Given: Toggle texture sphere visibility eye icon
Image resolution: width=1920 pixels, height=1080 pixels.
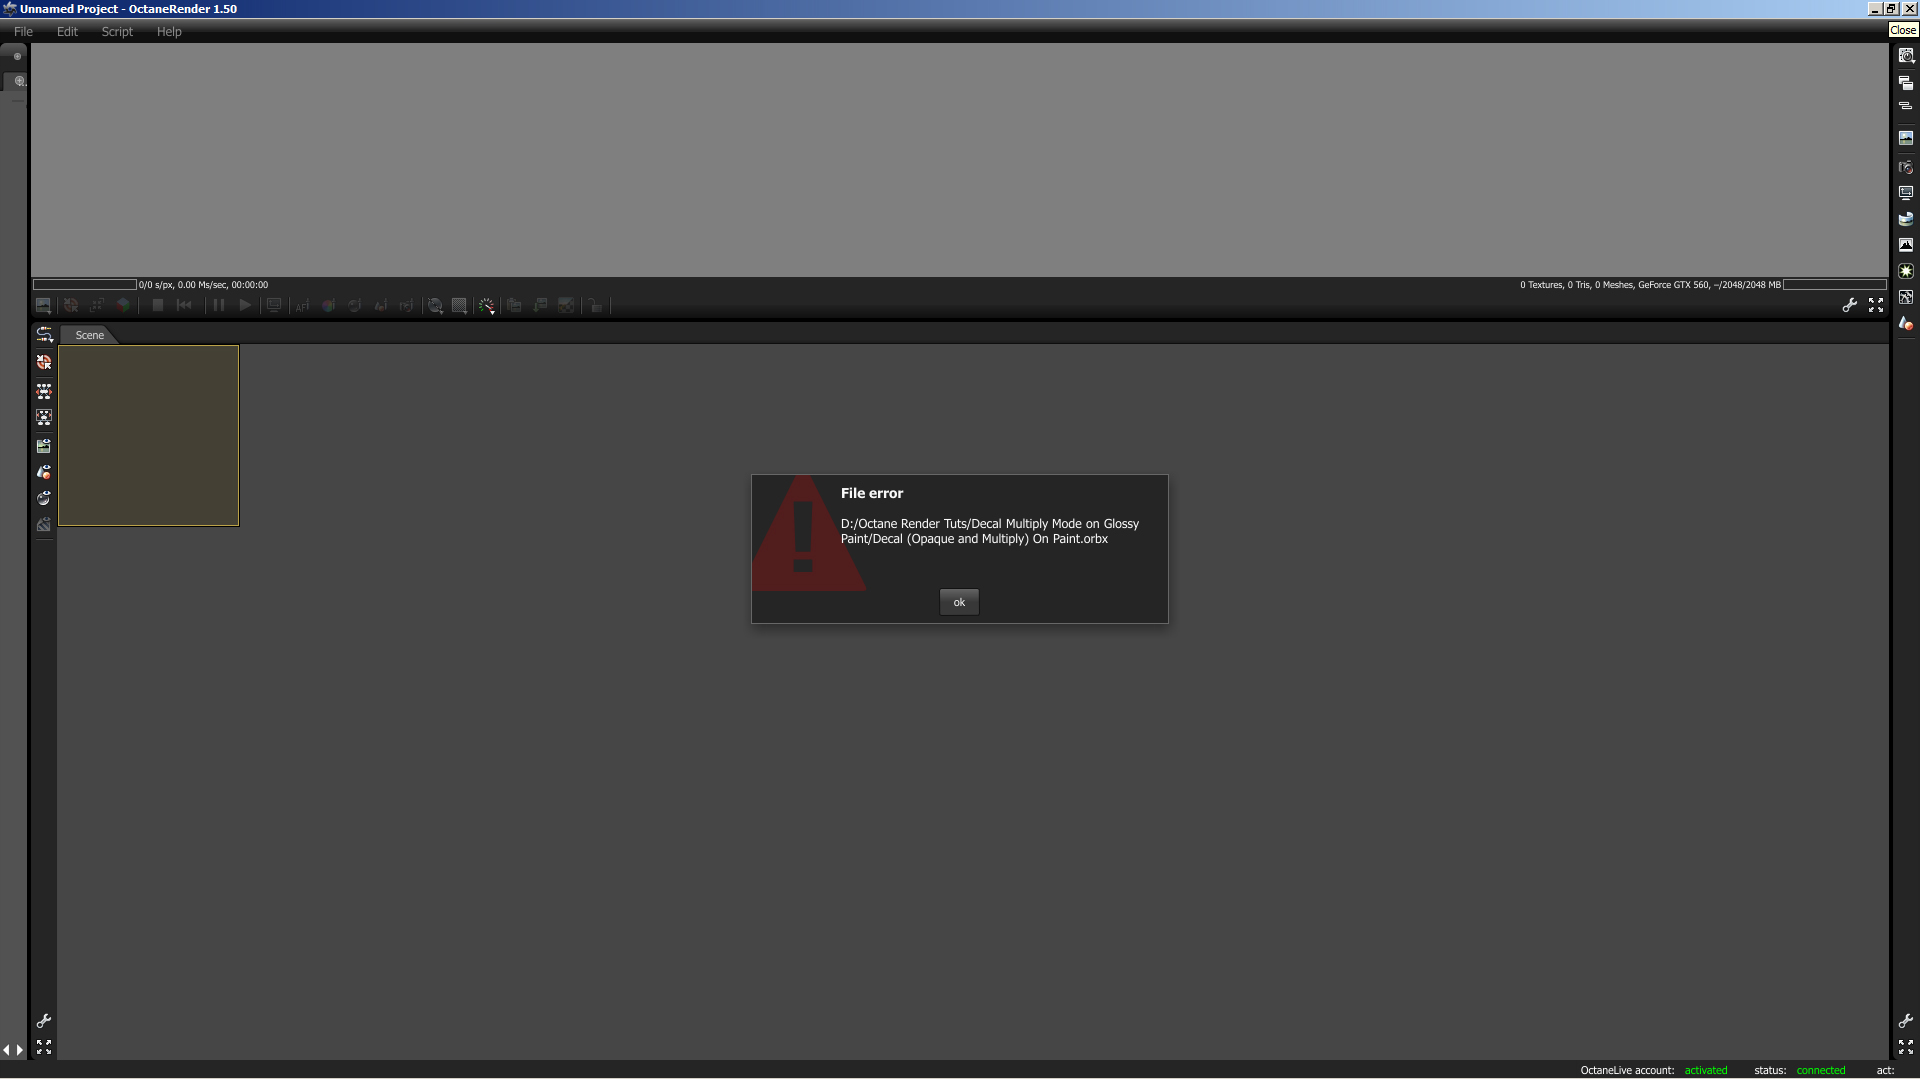Looking at the screenshot, I should pyautogui.click(x=44, y=498).
